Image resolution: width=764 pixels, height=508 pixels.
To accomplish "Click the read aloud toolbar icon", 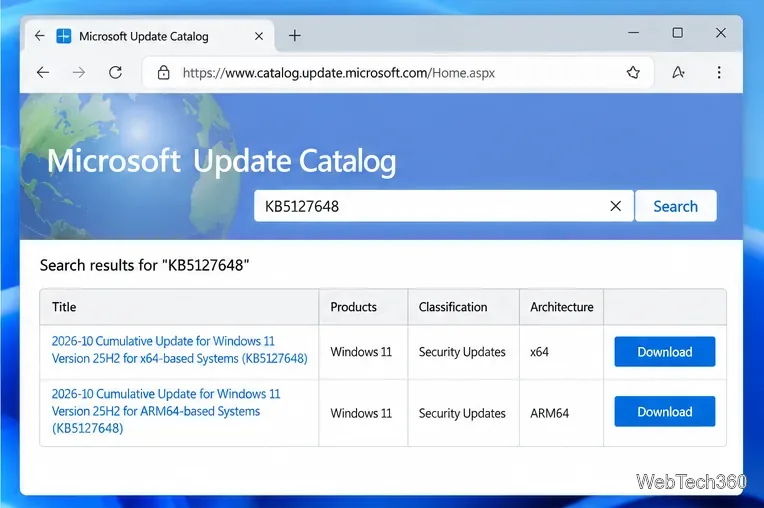I will tap(678, 73).
